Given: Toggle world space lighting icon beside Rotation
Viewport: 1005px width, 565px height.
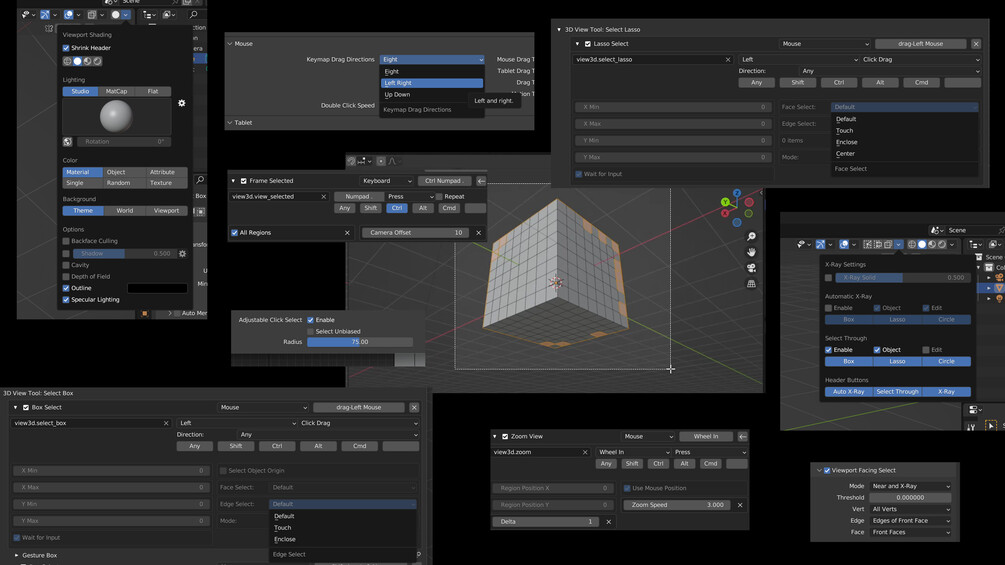Looking at the screenshot, I should tap(67, 142).
